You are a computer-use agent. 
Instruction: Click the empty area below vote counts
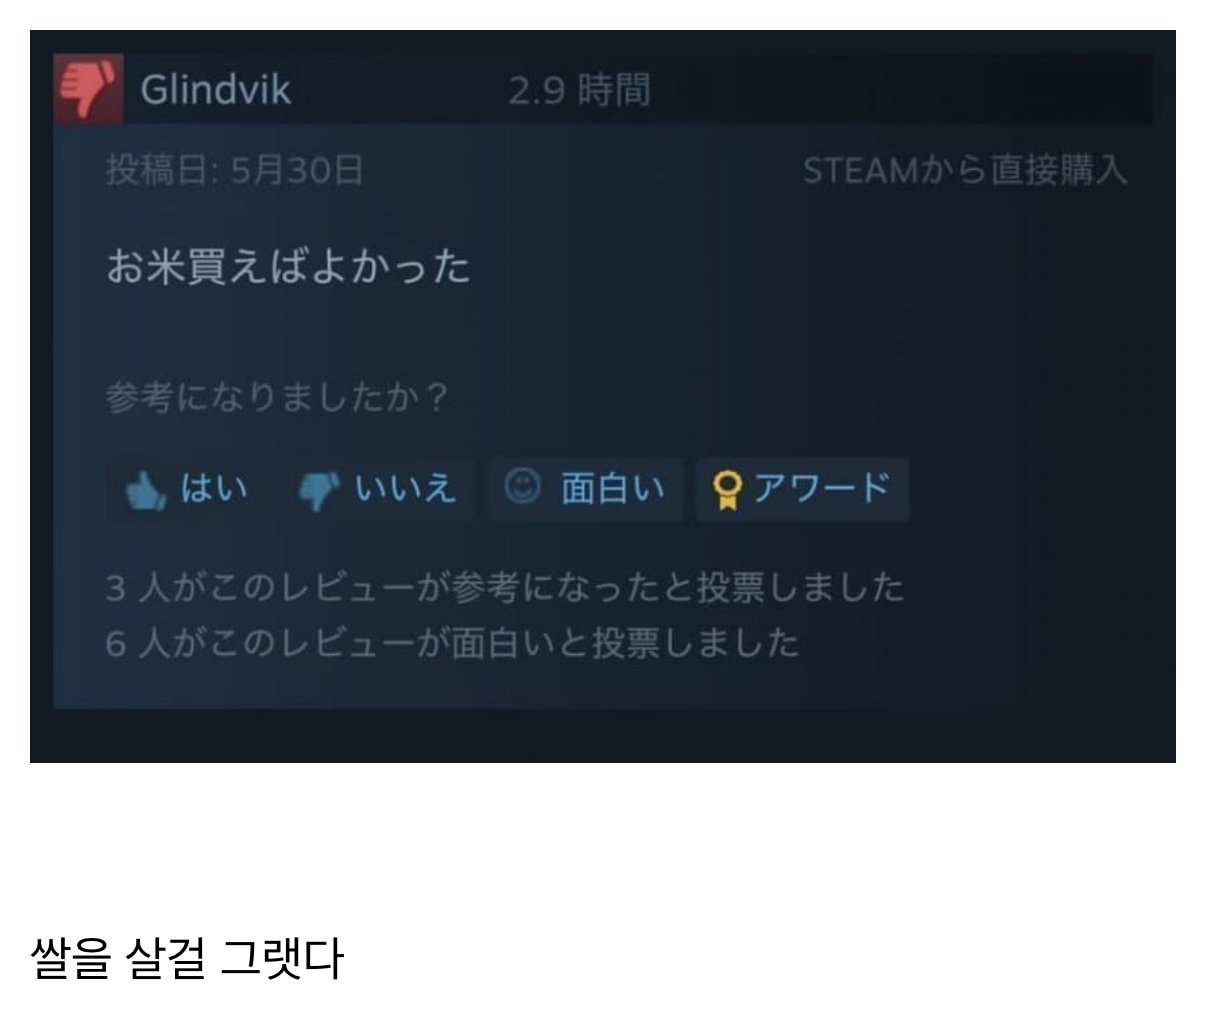[535, 686]
